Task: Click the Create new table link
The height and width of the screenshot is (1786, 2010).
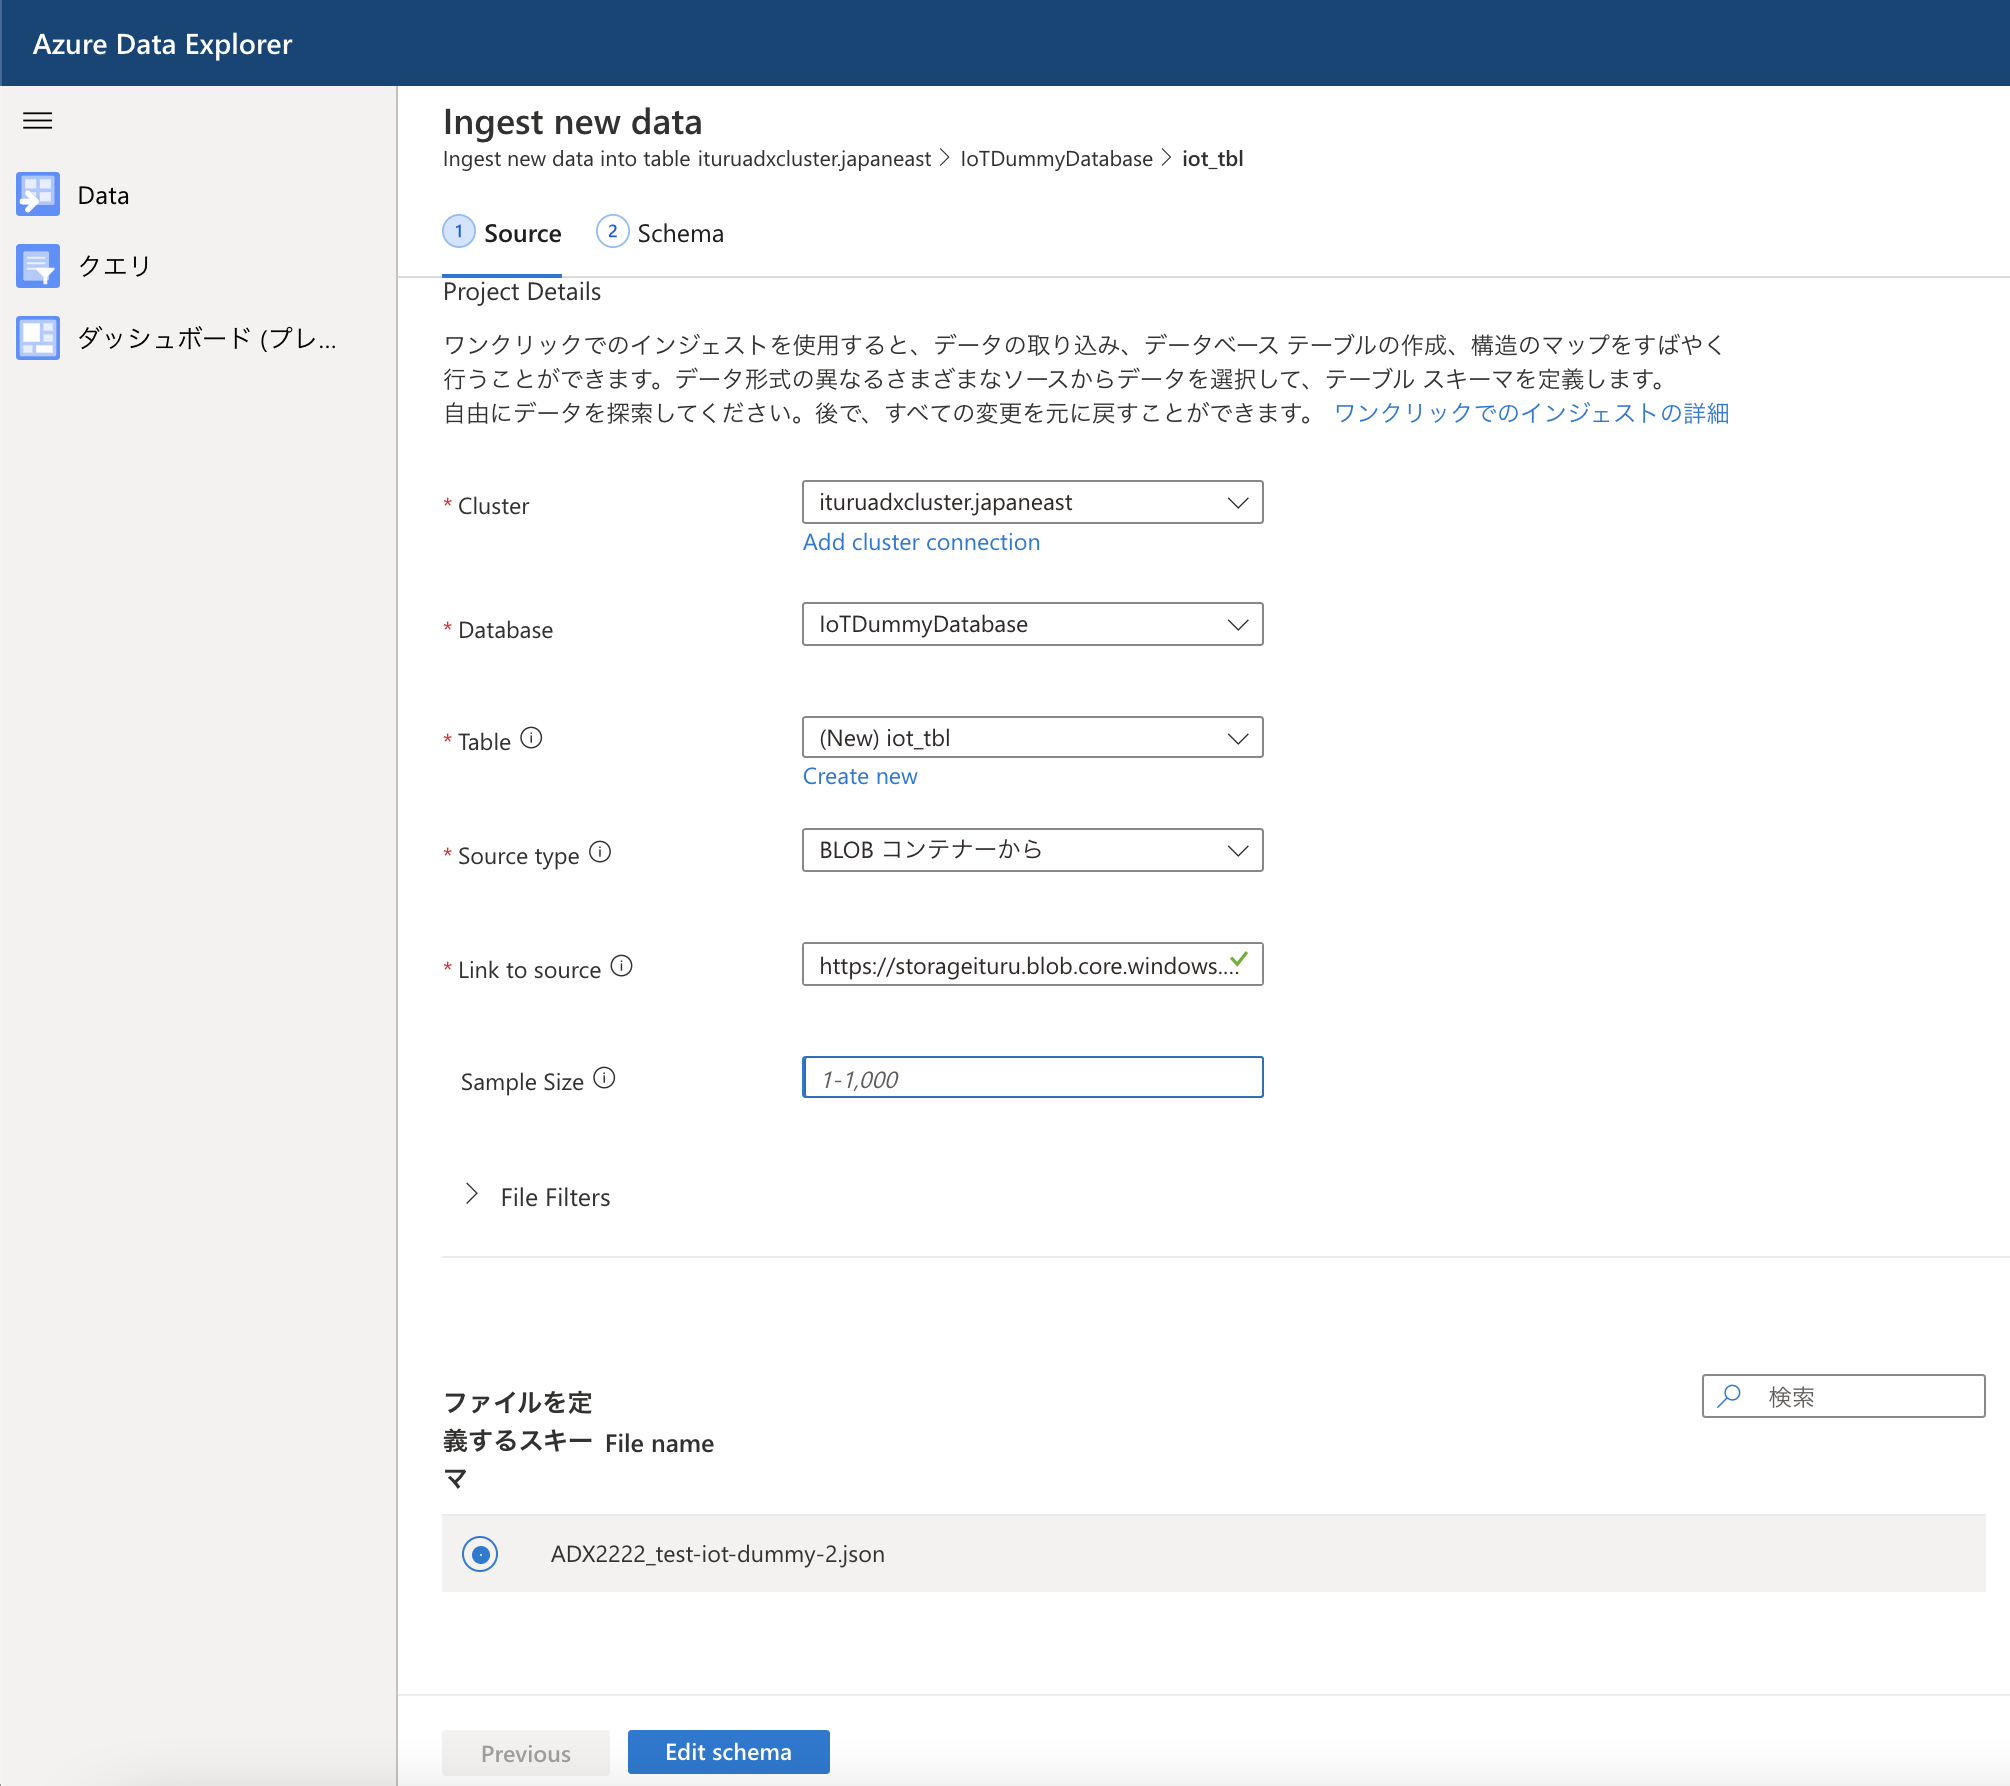Action: (860, 776)
